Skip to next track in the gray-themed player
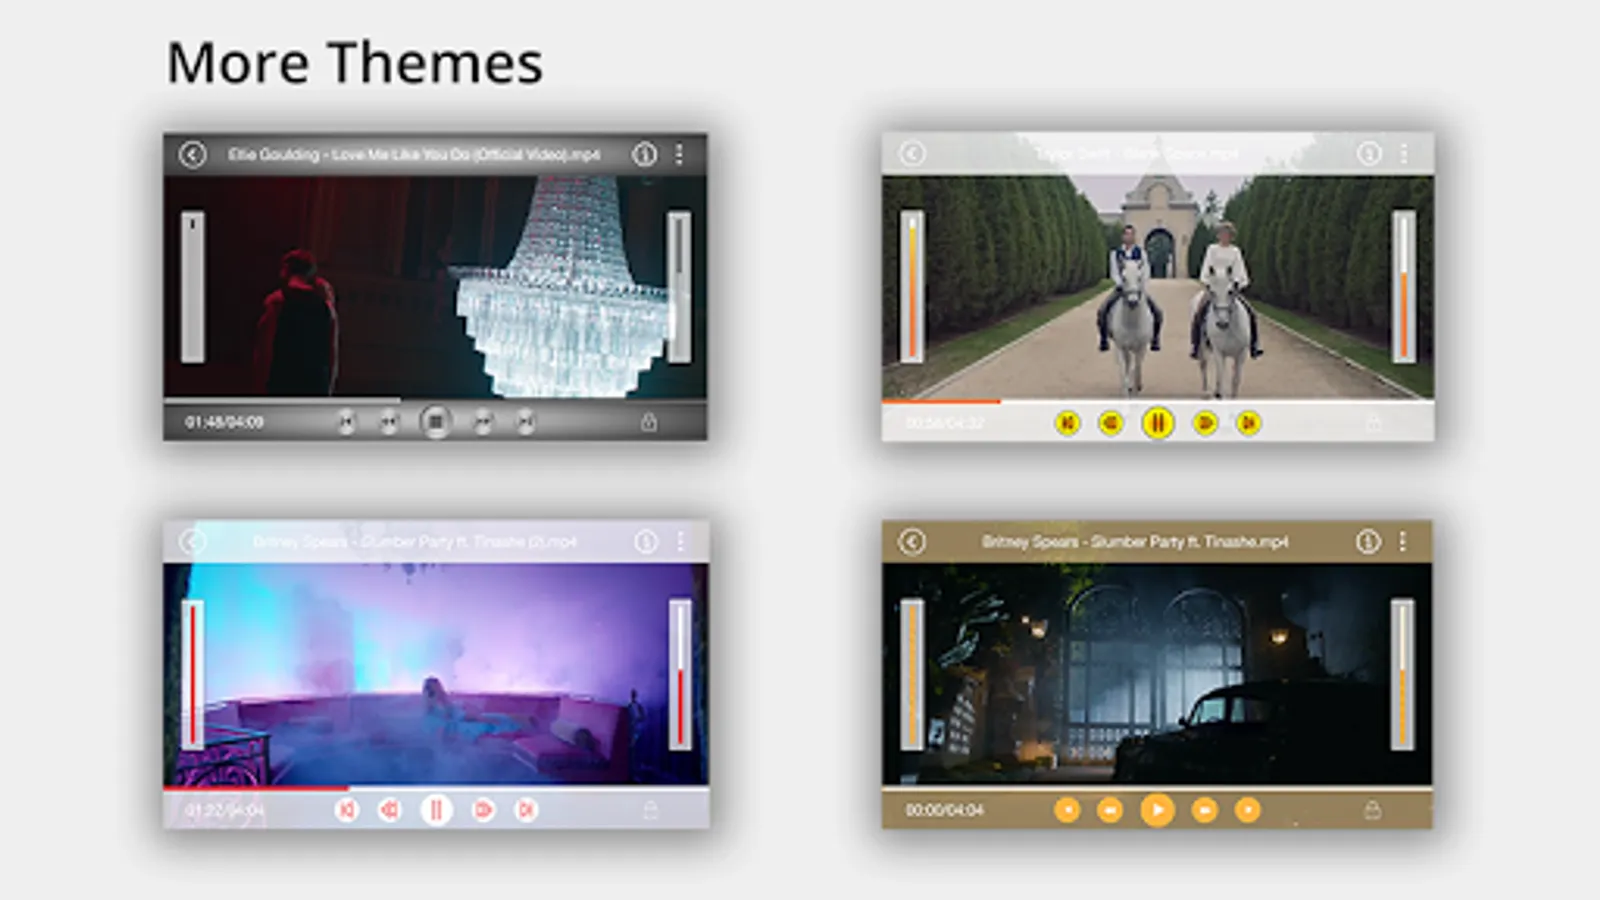 526,422
